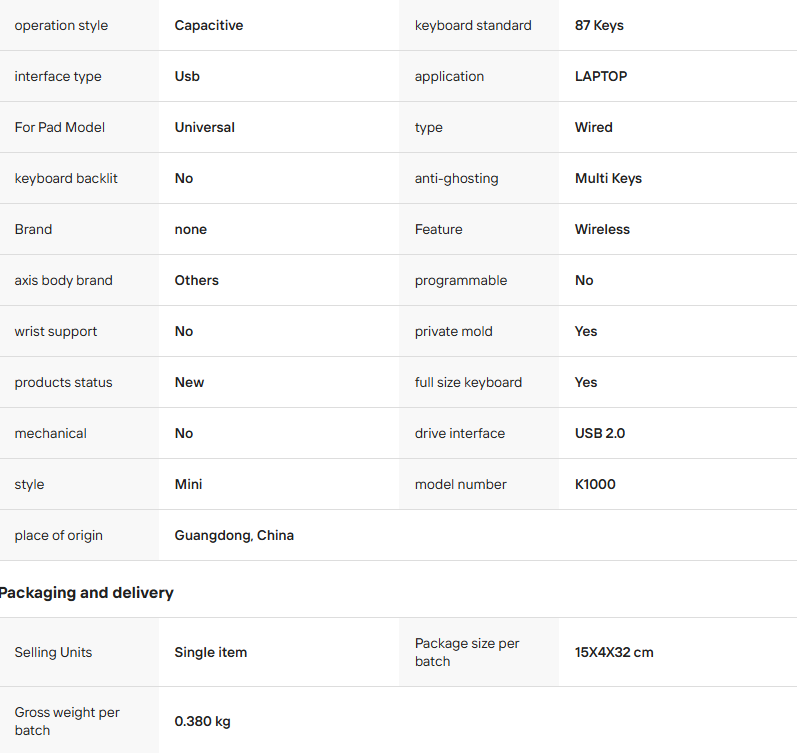Click the 'programmable' attribute label
The image size is (797, 753).
coord(460,280)
